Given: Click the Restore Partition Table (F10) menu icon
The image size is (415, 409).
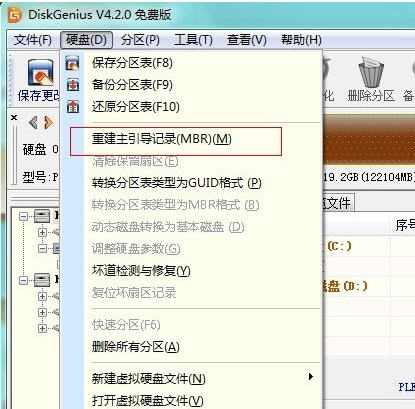Looking at the screenshot, I should point(73,107).
